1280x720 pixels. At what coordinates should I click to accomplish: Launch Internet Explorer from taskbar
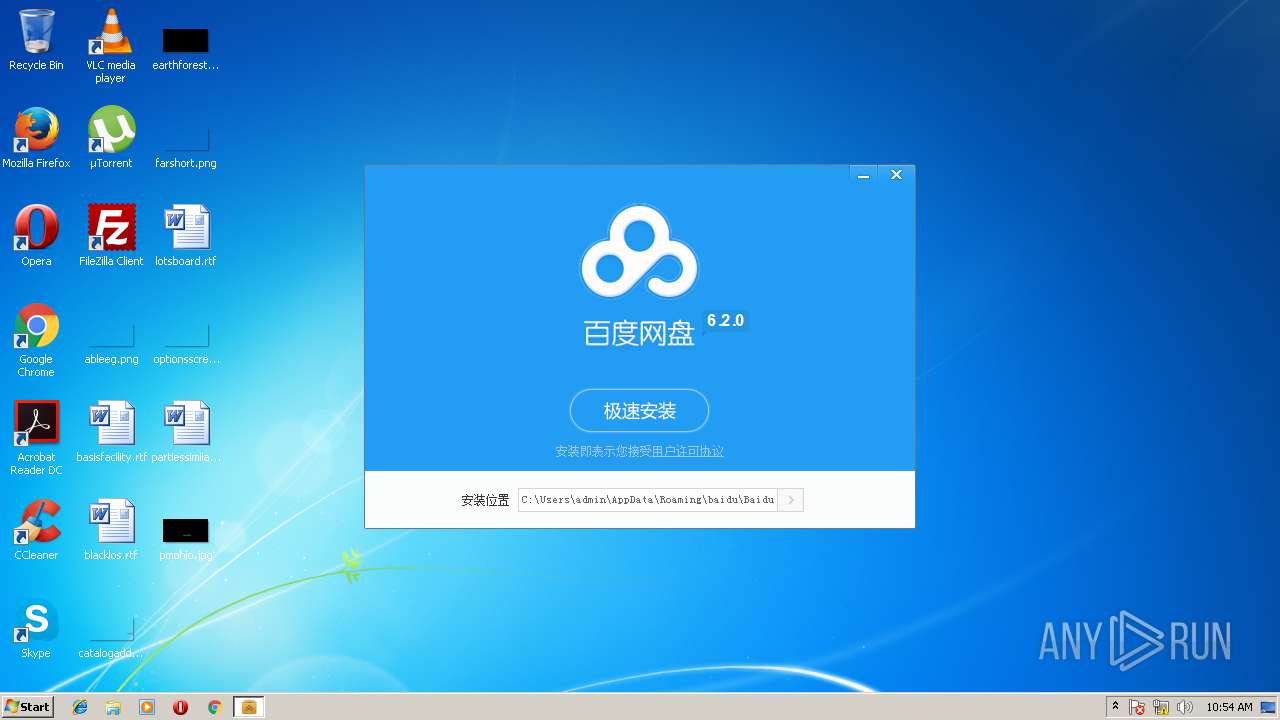(80, 707)
